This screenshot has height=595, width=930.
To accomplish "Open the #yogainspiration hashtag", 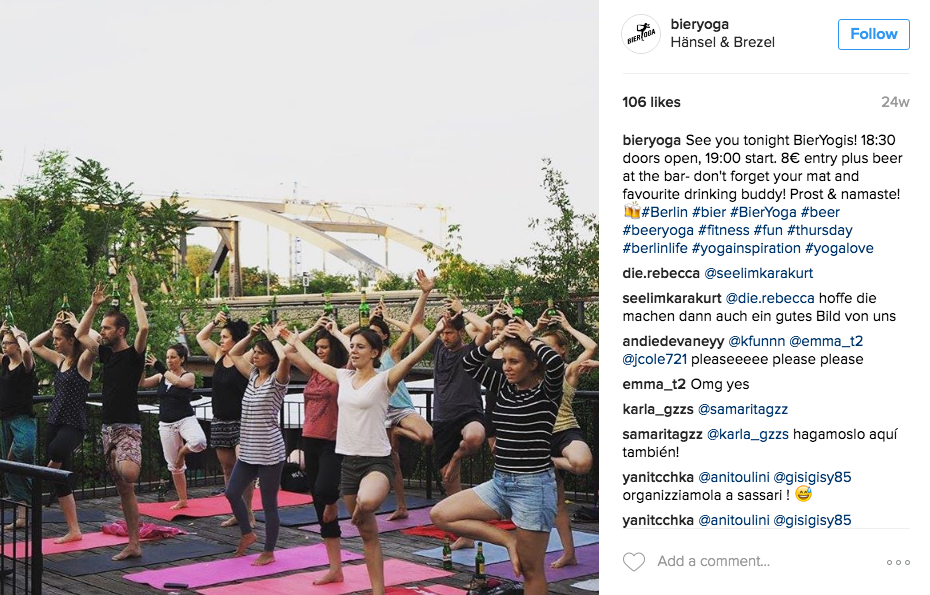I will [746, 248].
